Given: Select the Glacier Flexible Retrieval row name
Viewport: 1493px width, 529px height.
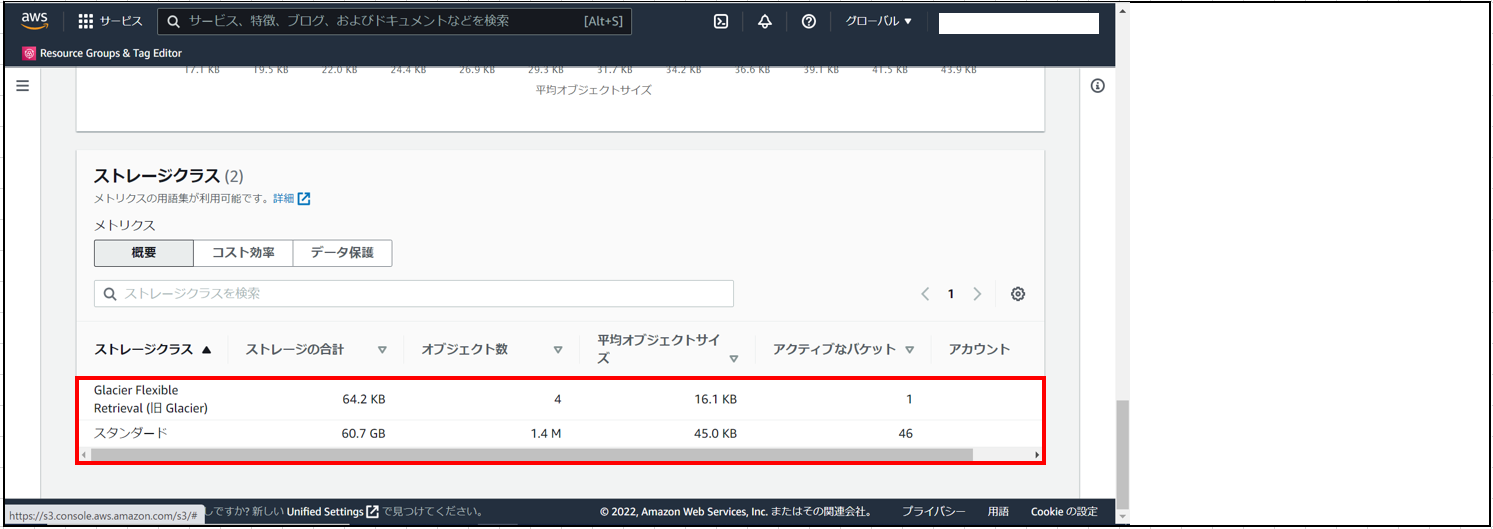Looking at the screenshot, I should (151, 399).
